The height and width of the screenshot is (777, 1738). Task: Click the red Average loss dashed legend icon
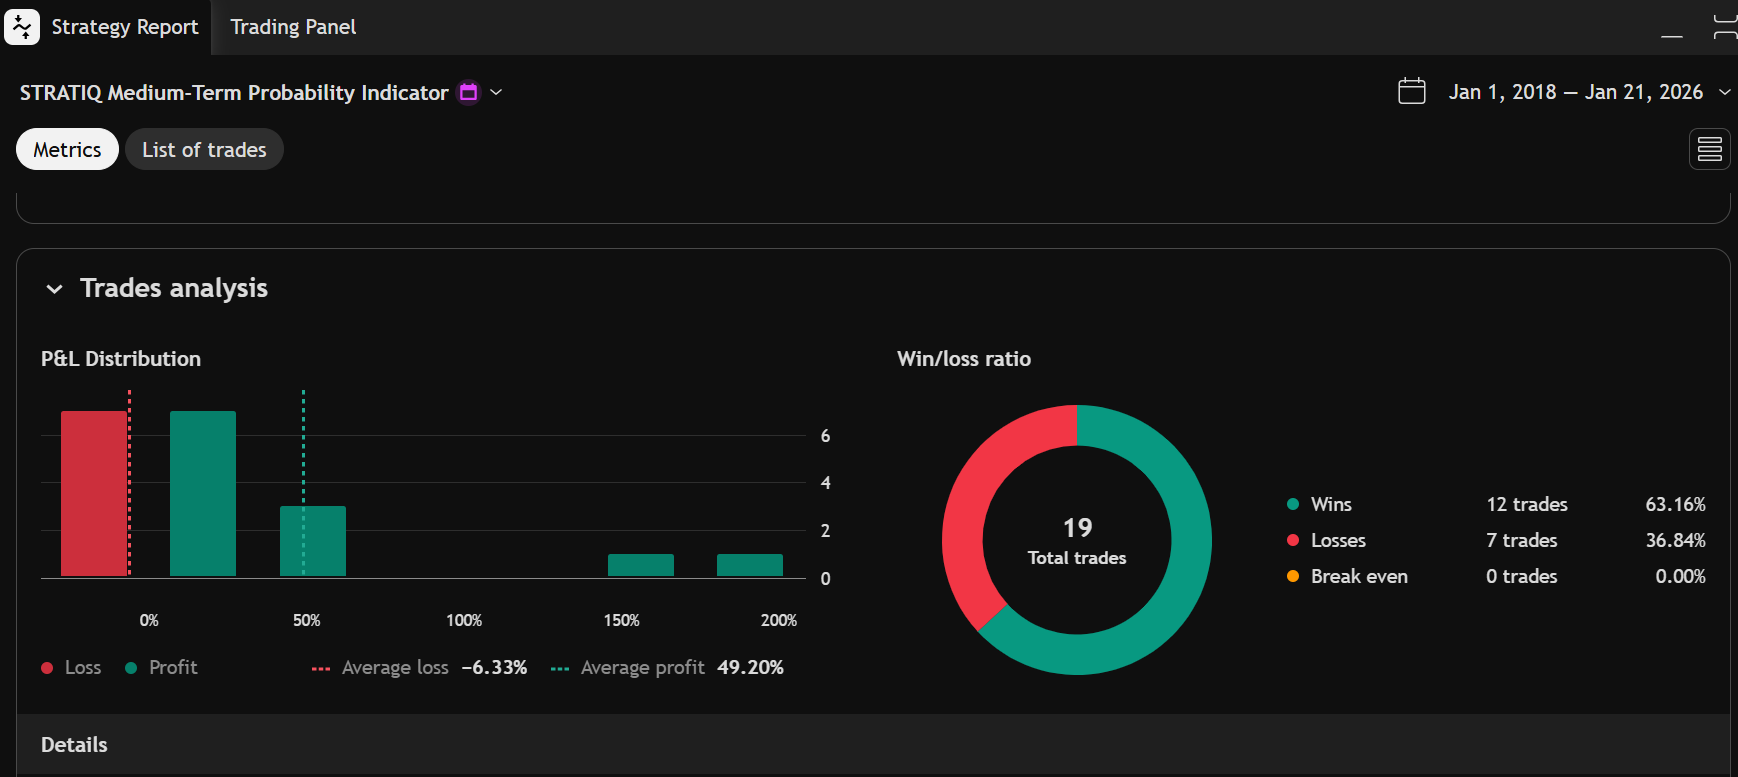pos(321,668)
